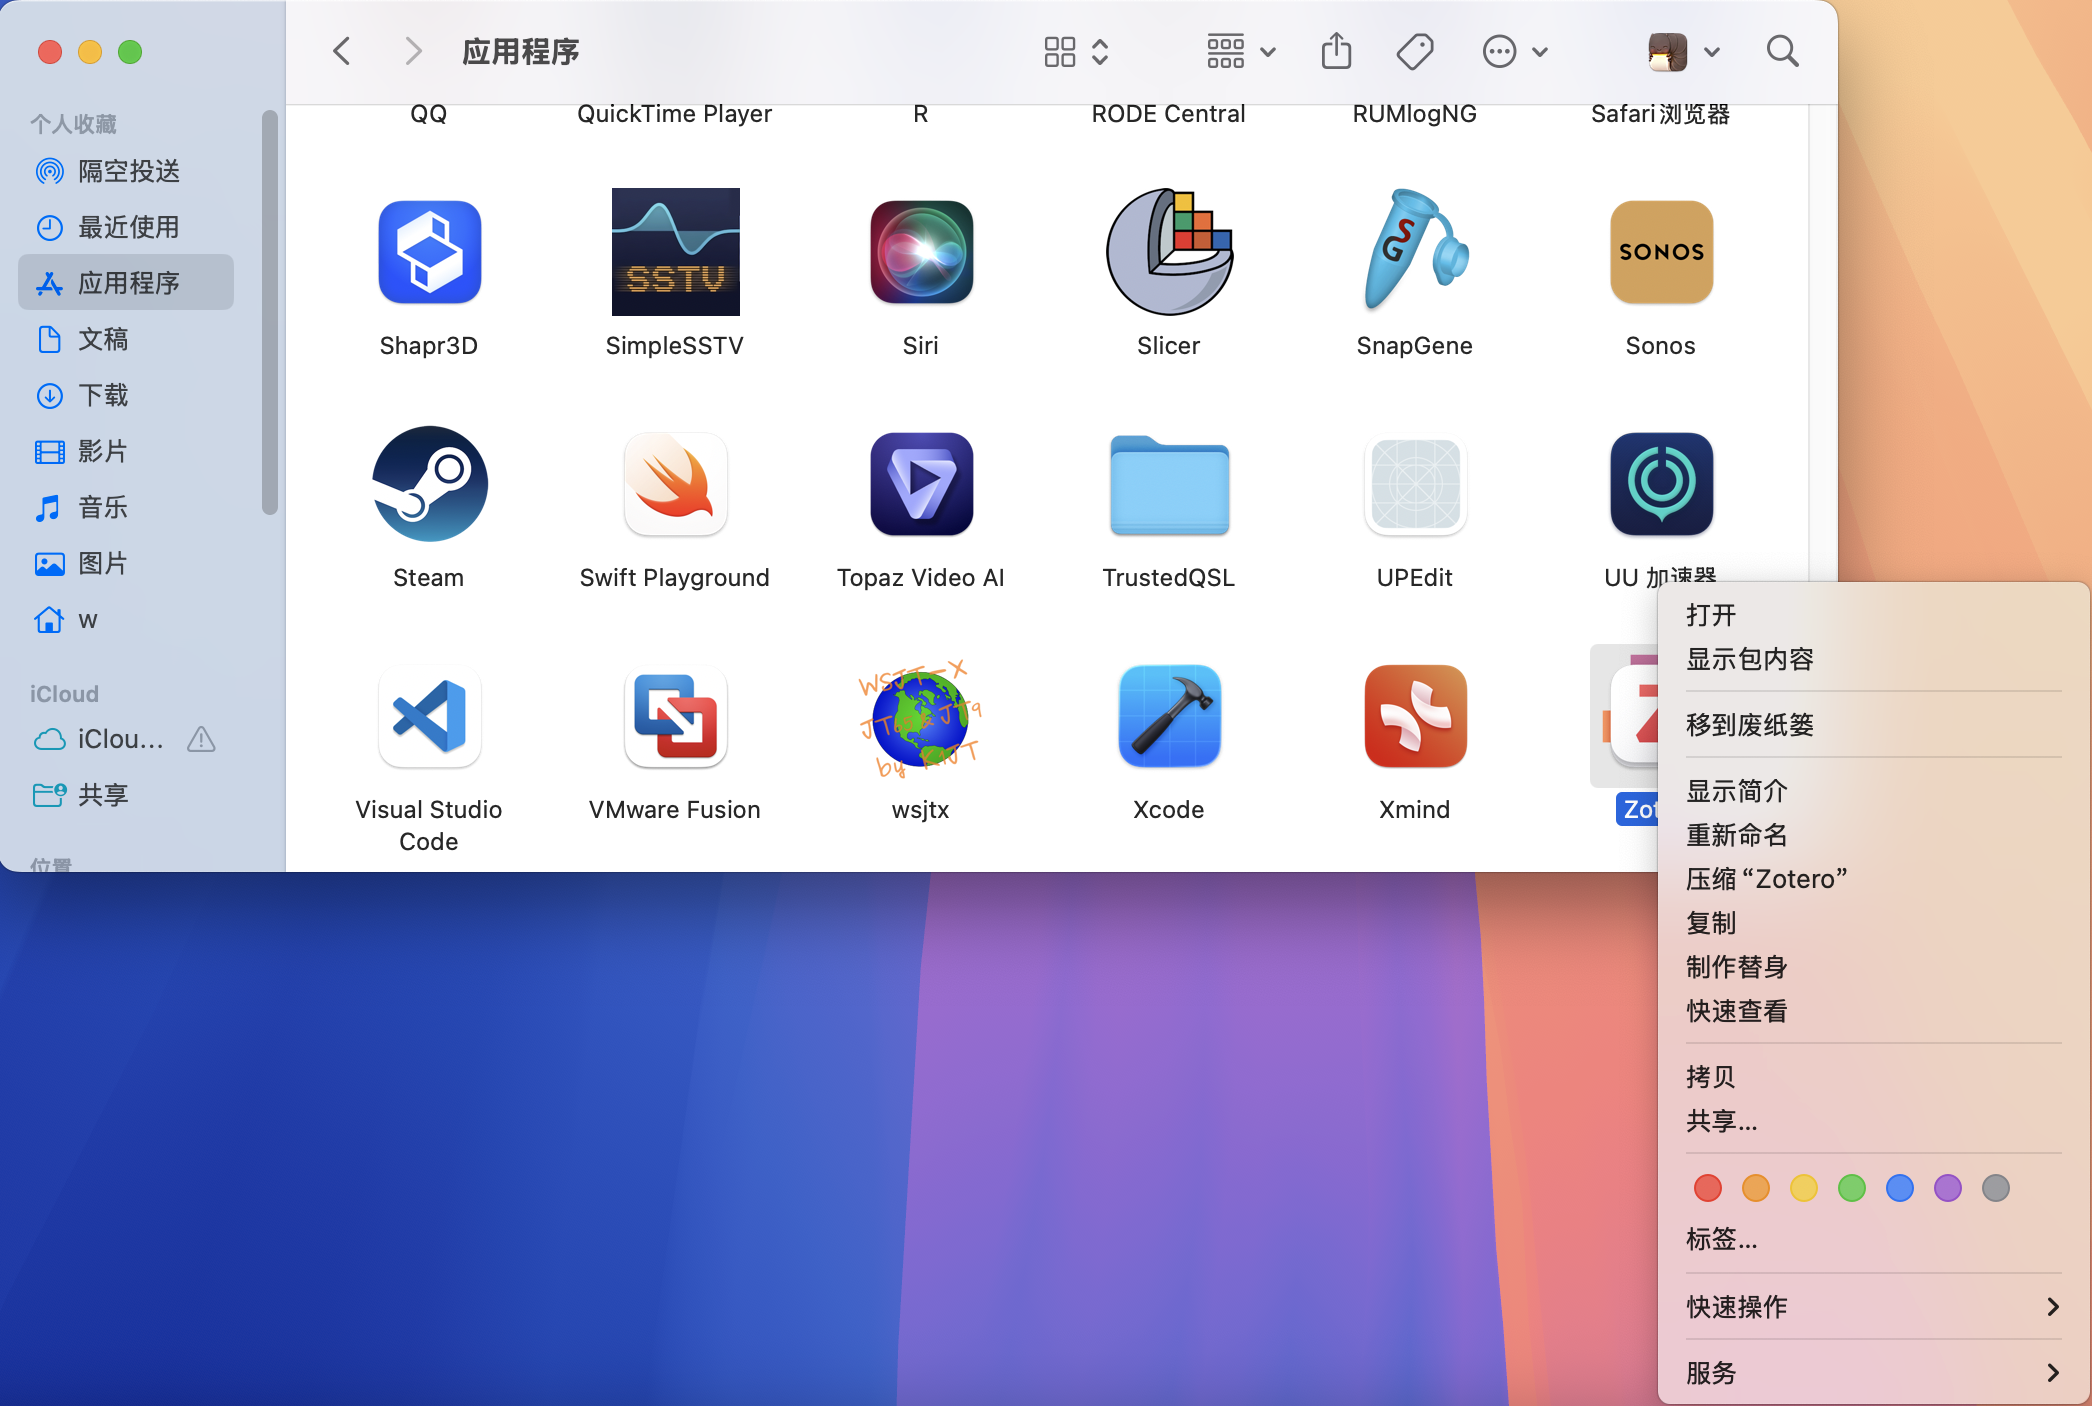Click the Visual Studio Code icon
The width and height of the screenshot is (2092, 1406).
pyautogui.click(x=429, y=717)
